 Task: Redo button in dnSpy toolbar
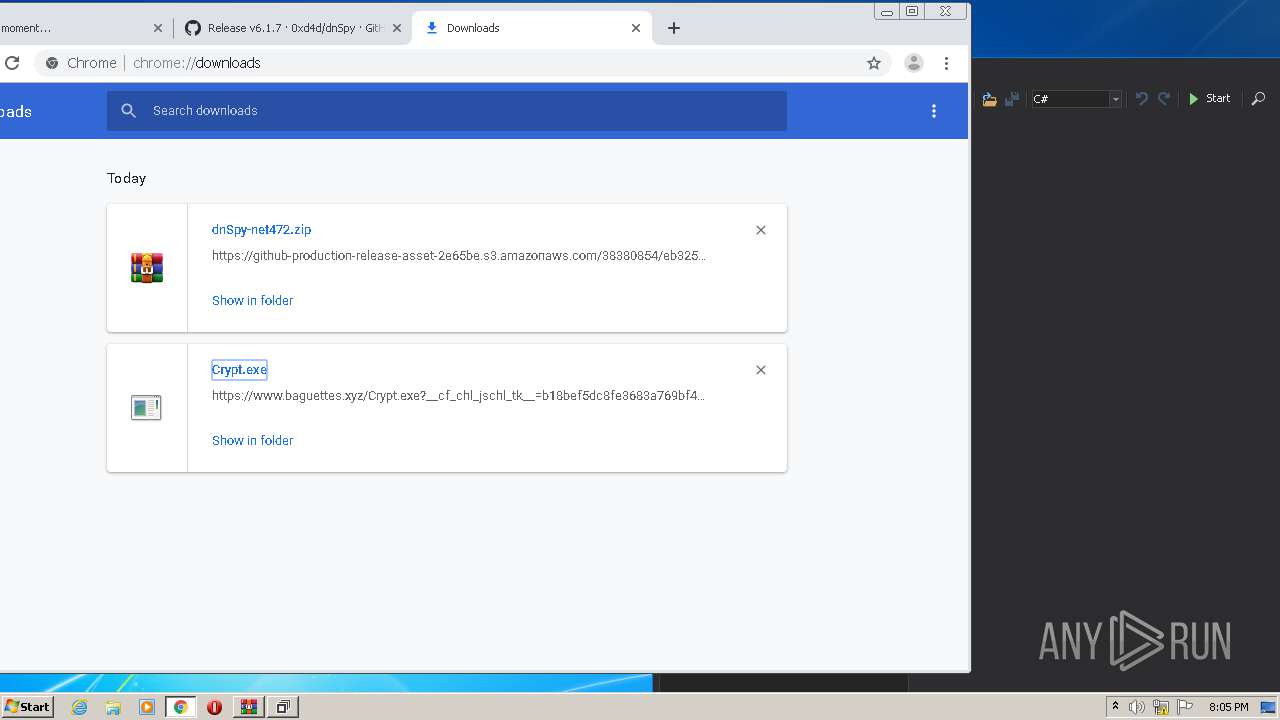[1164, 99]
